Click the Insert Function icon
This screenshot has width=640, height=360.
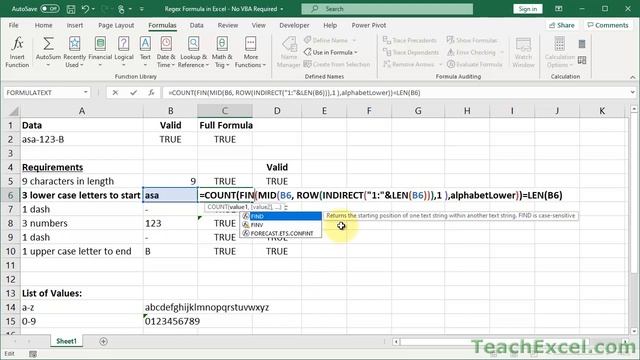coord(17,52)
